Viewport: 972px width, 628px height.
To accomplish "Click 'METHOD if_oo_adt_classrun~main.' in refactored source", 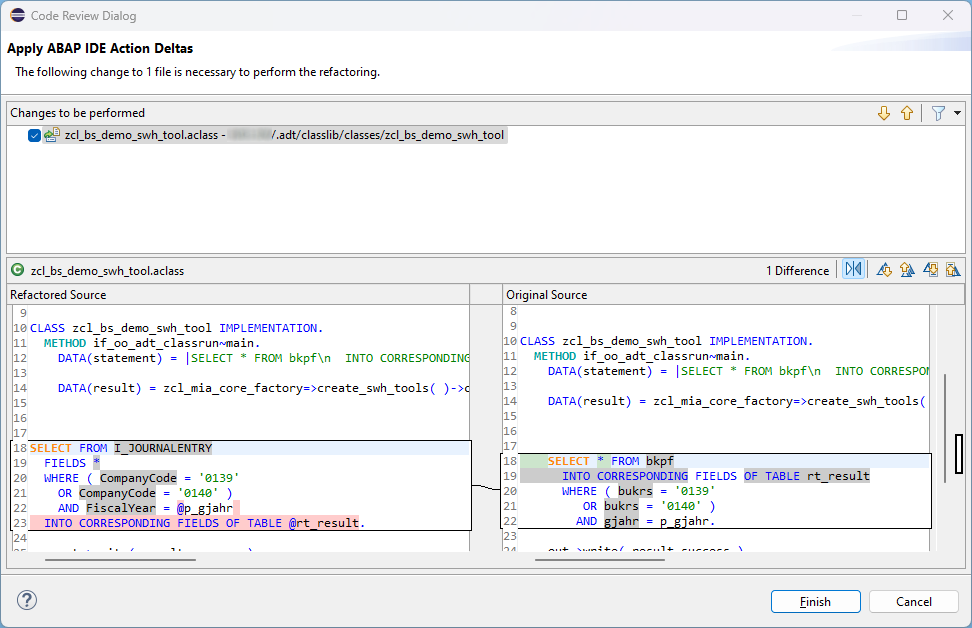I will 152,343.
